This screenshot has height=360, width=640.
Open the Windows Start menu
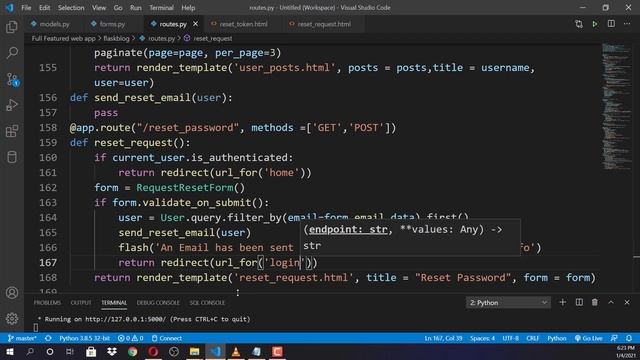pos(10,351)
